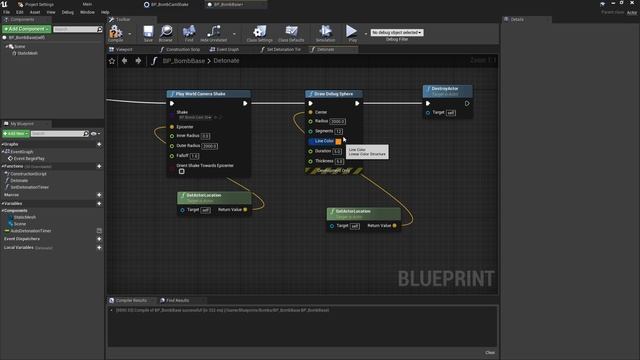Add new macro with plus icon
640x360 pixels.
pos(99,195)
